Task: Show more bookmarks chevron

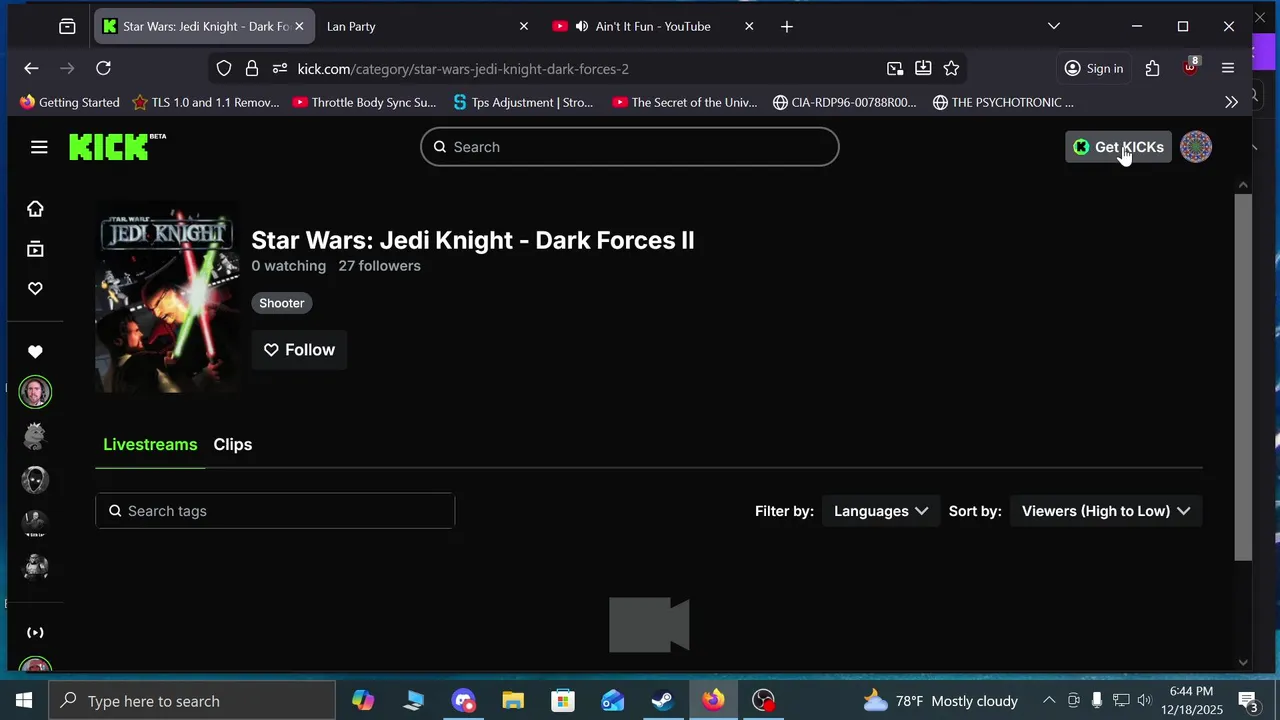Action: point(1231,102)
